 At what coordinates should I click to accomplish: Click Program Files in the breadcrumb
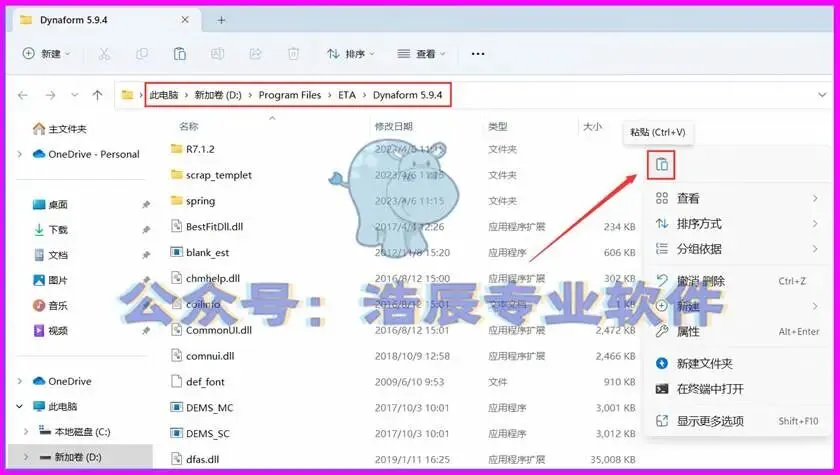point(290,95)
